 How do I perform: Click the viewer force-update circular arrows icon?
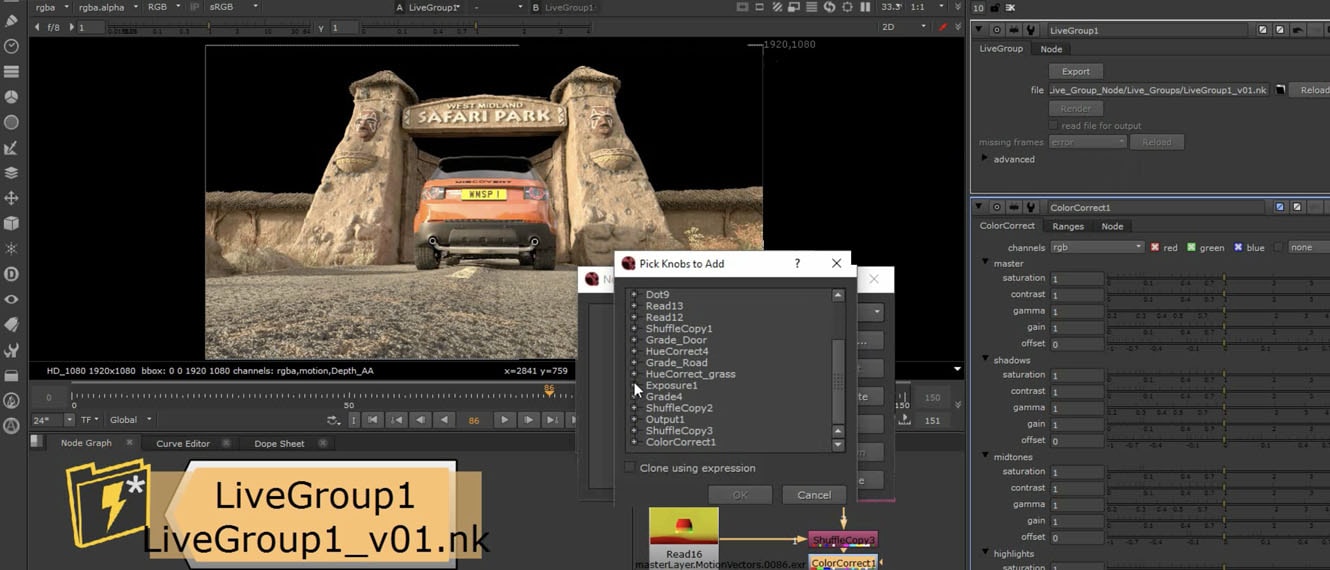829,7
